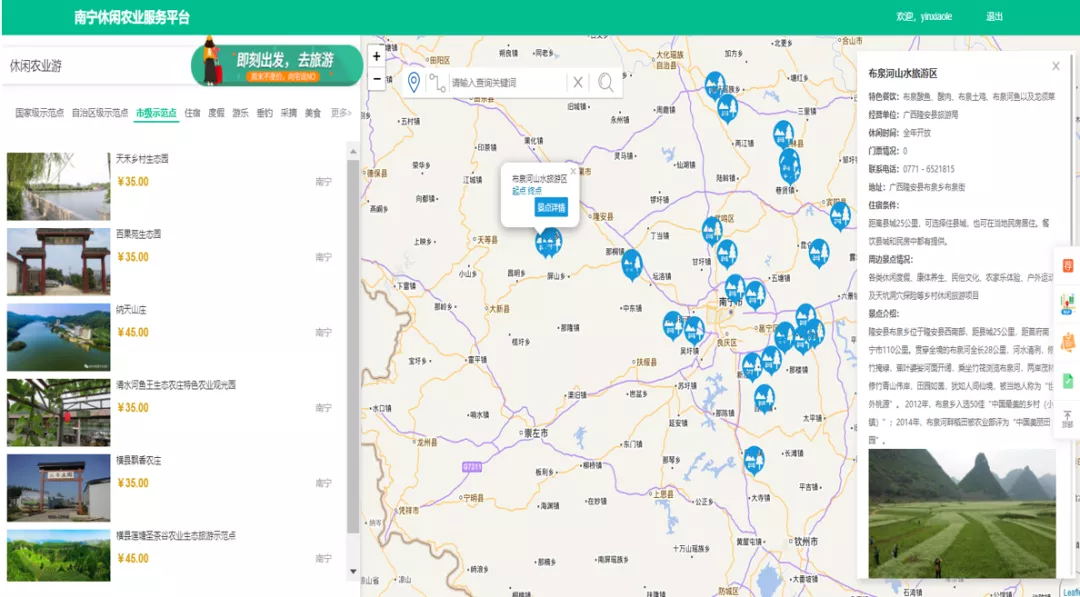
Task: Click the location pin icon in the search bar
Action: [x=414, y=83]
